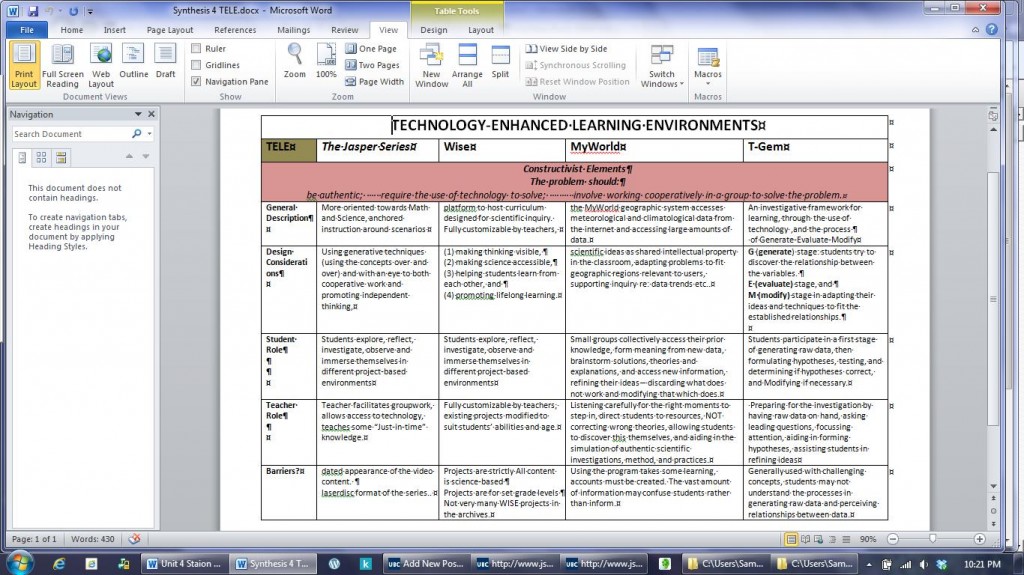The image size is (1024, 575).
Task: Click the vertical scrollbar down arrow
Action: click(993, 485)
